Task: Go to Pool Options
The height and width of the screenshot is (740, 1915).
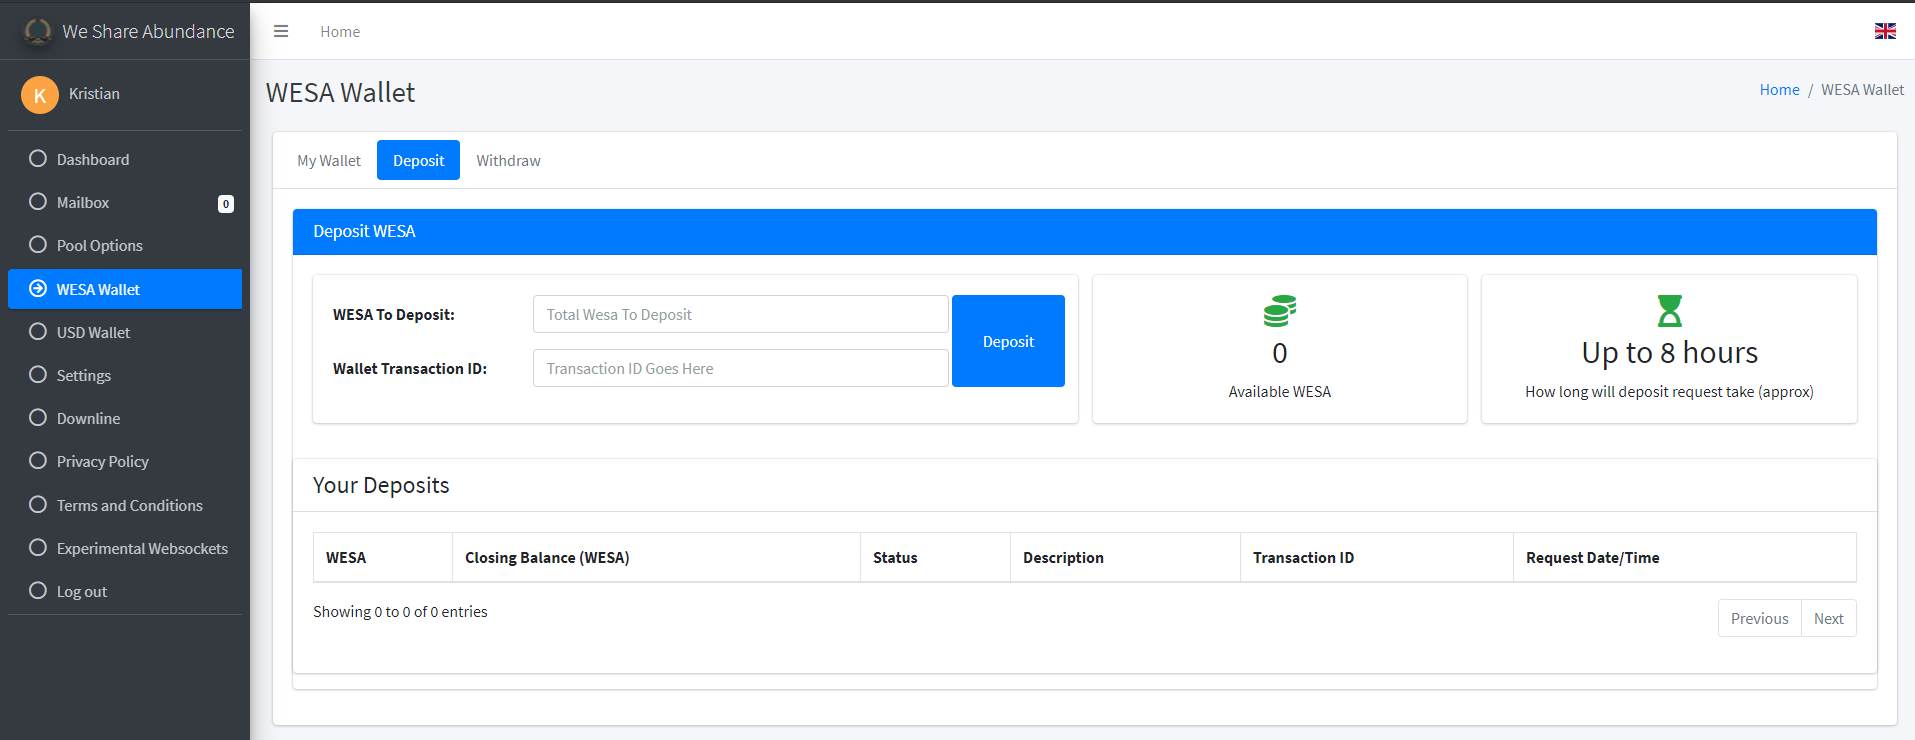Action: point(125,245)
